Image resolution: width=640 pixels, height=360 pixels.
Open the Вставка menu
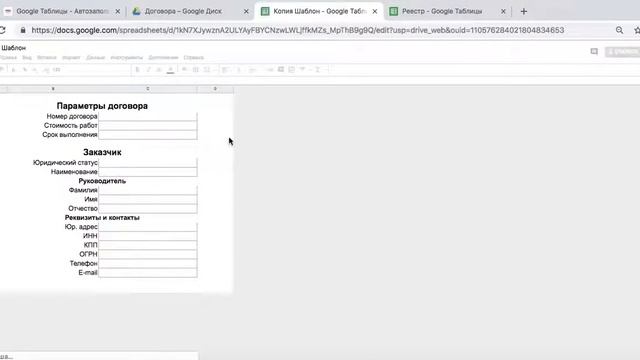pyautogui.click(x=47, y=58)
